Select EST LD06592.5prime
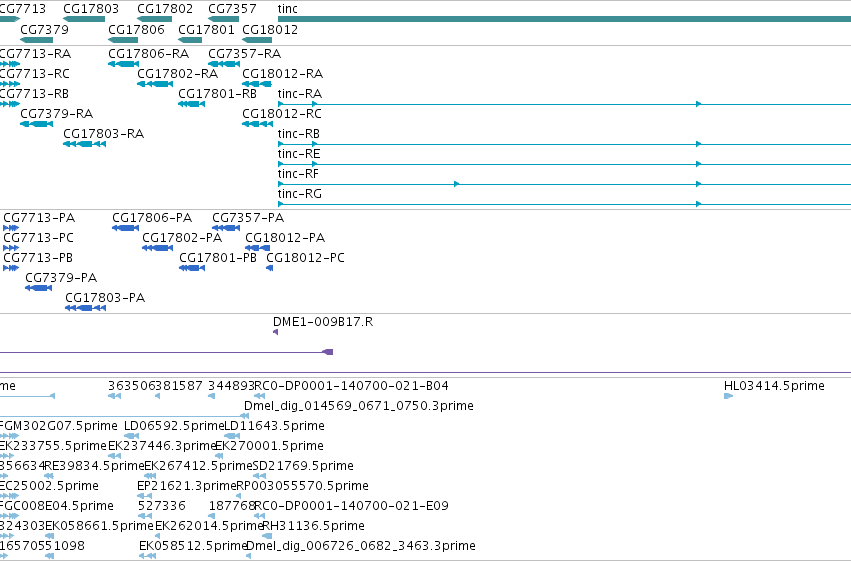The height and width of the screenshot is (561, 851). pos(174,426)
